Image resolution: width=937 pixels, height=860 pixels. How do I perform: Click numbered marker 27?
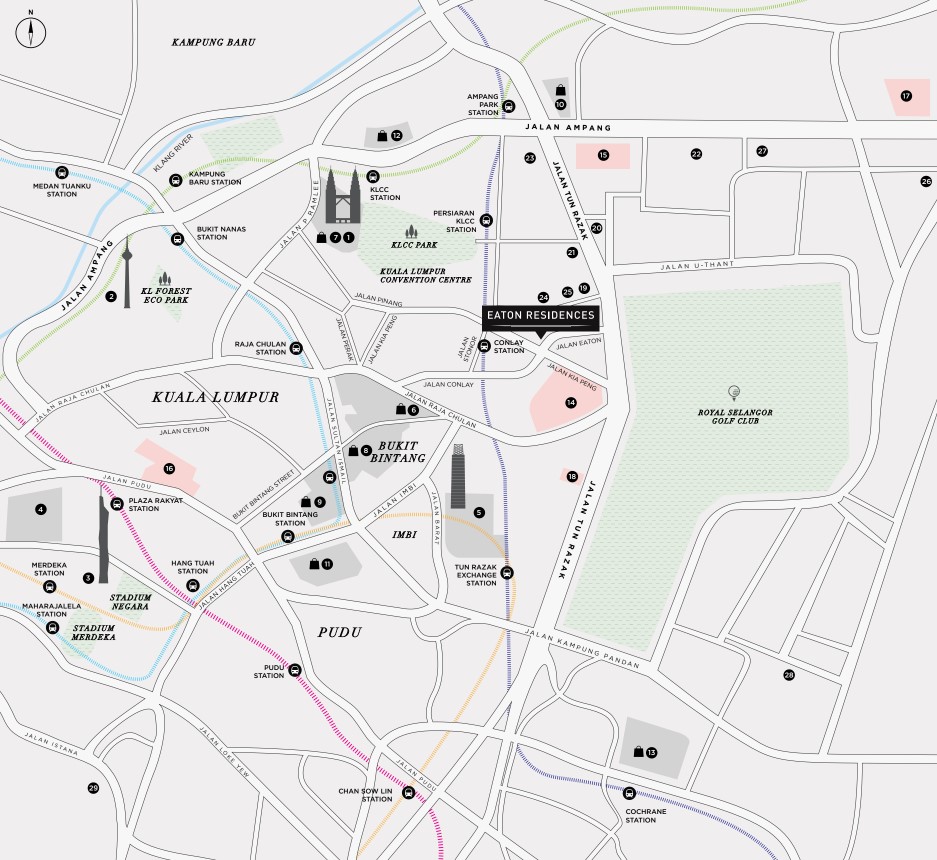coord(762,151)
